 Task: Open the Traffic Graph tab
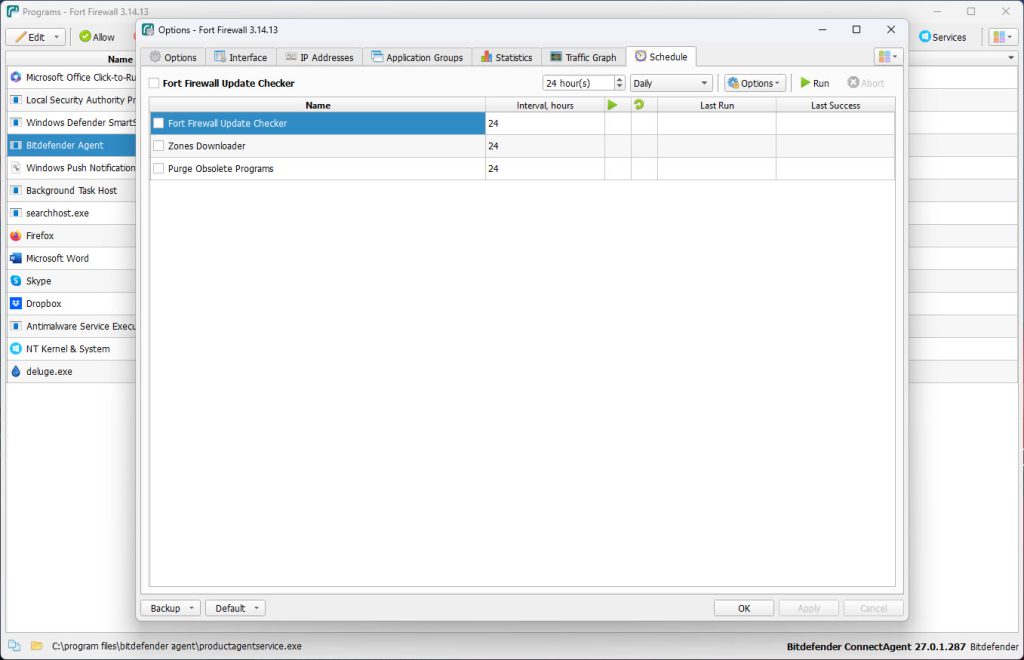pyautogui.click(x=583, y=57)
